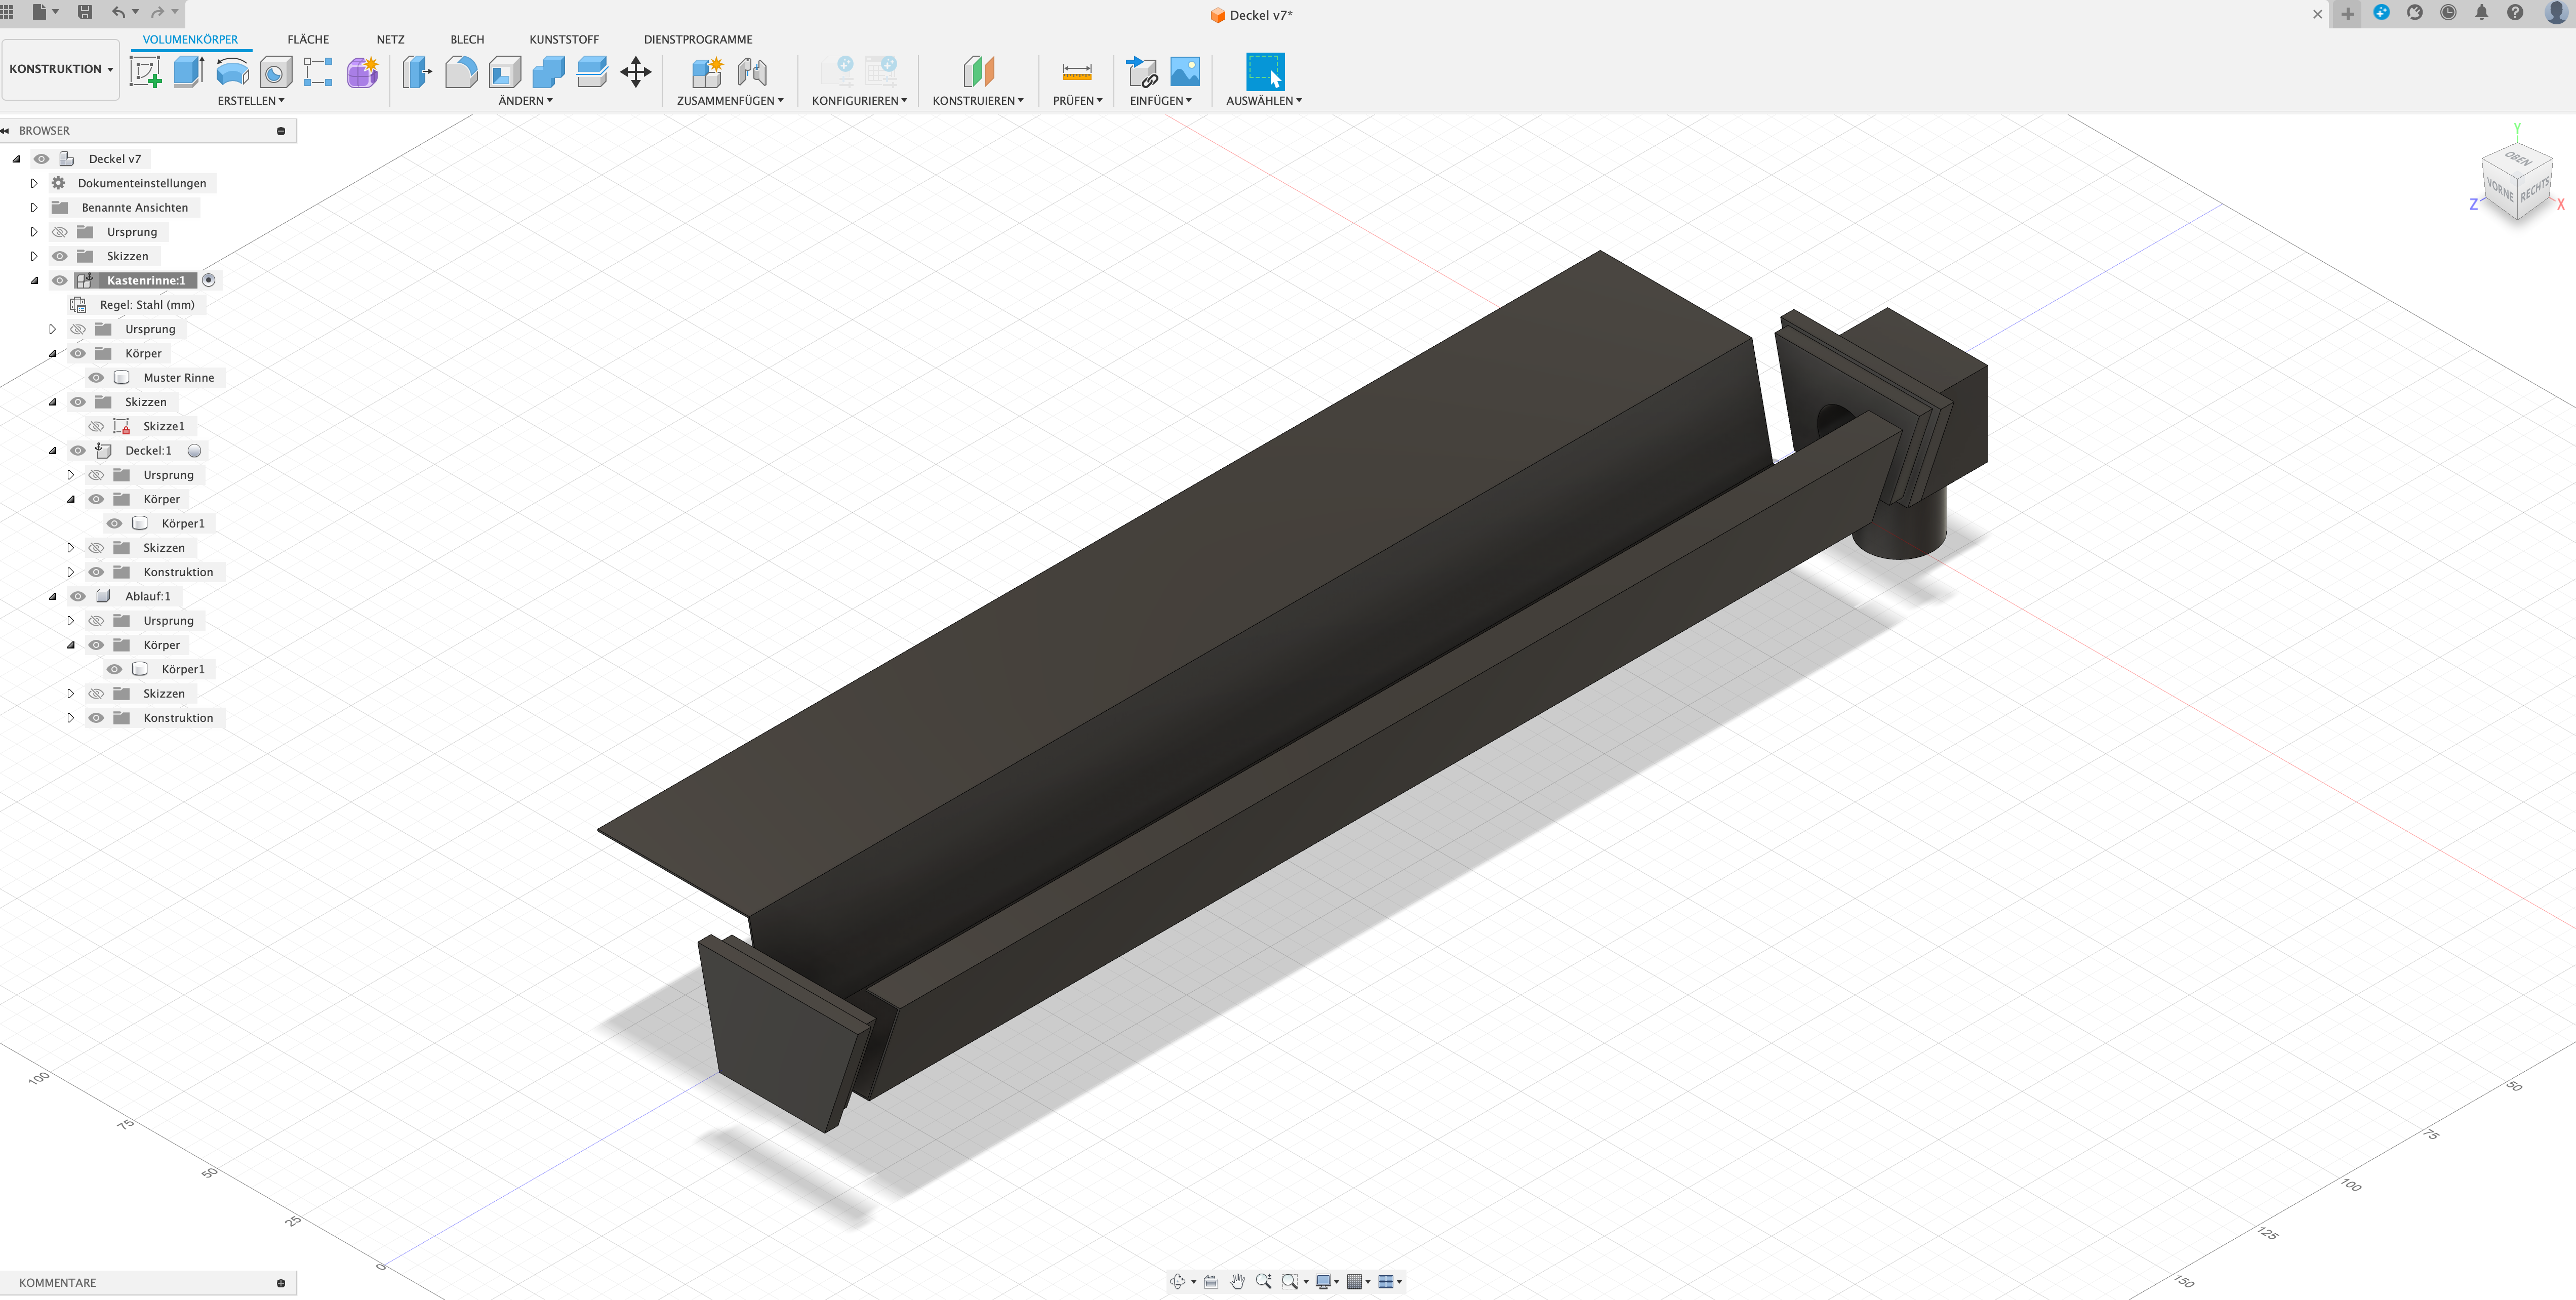Select the Combine tool icon
This screenshot has height=1300, width=2576.
548,72
